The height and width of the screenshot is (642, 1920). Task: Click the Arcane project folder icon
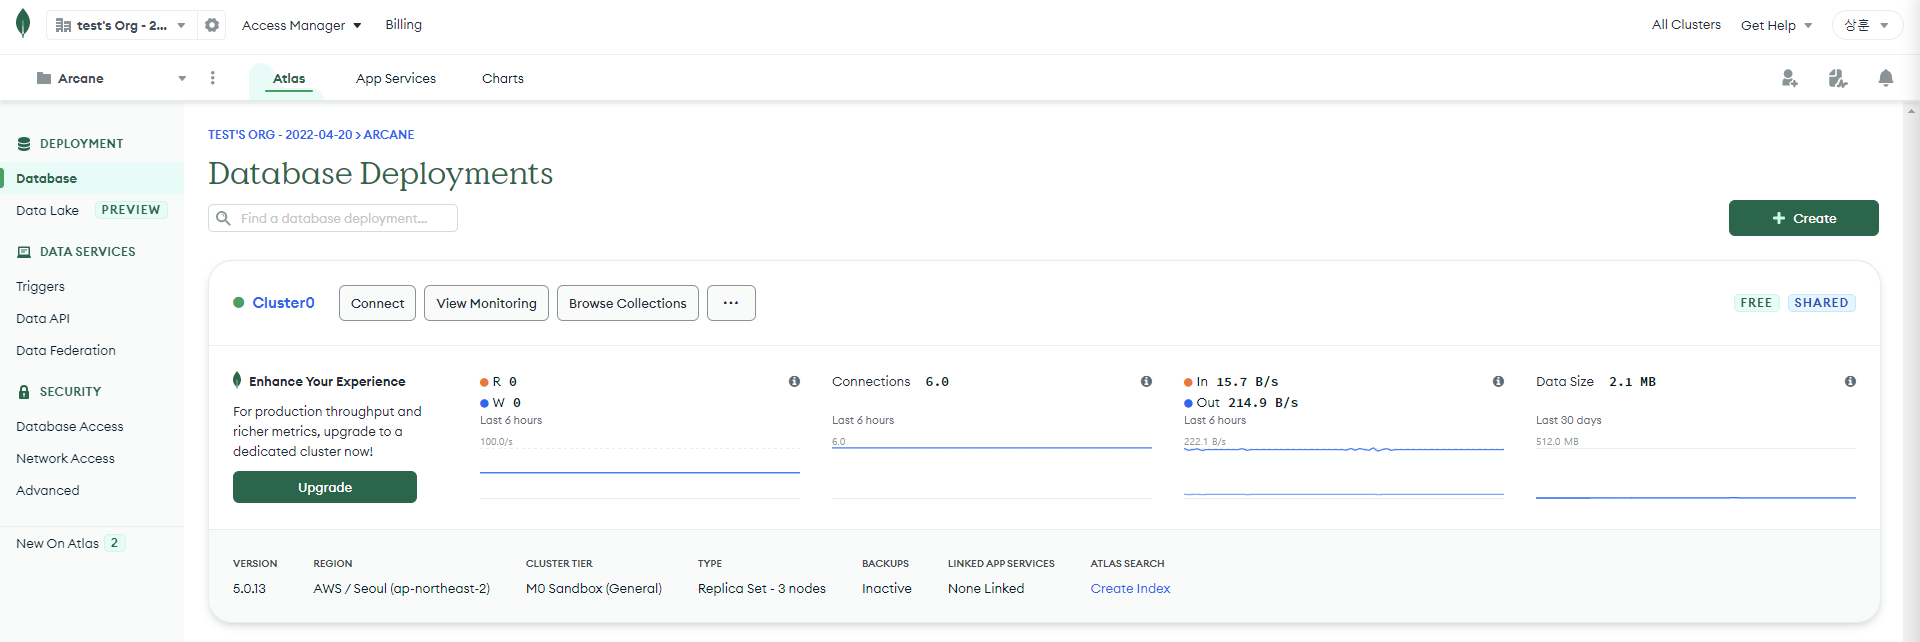(x=44, y=78)
